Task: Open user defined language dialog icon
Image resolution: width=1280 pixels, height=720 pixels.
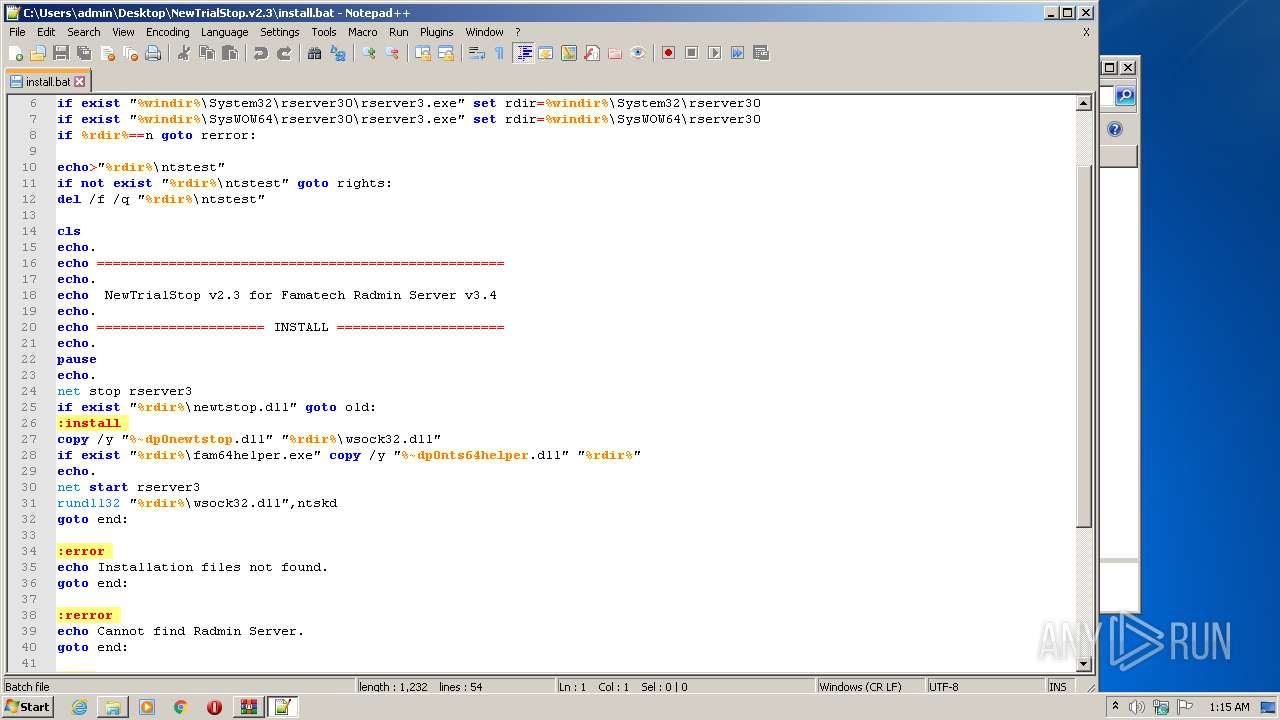Action: 546,53
